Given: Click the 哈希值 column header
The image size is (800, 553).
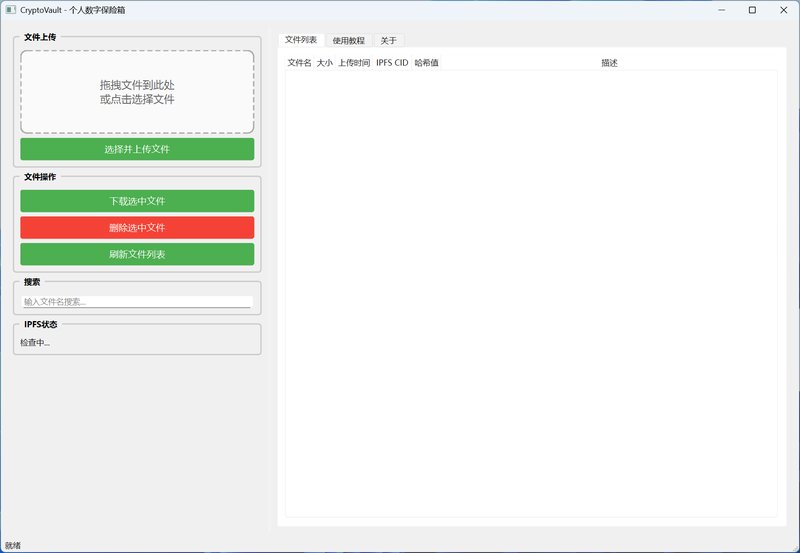Looking at the screenshot, I should tap(427, 63).
